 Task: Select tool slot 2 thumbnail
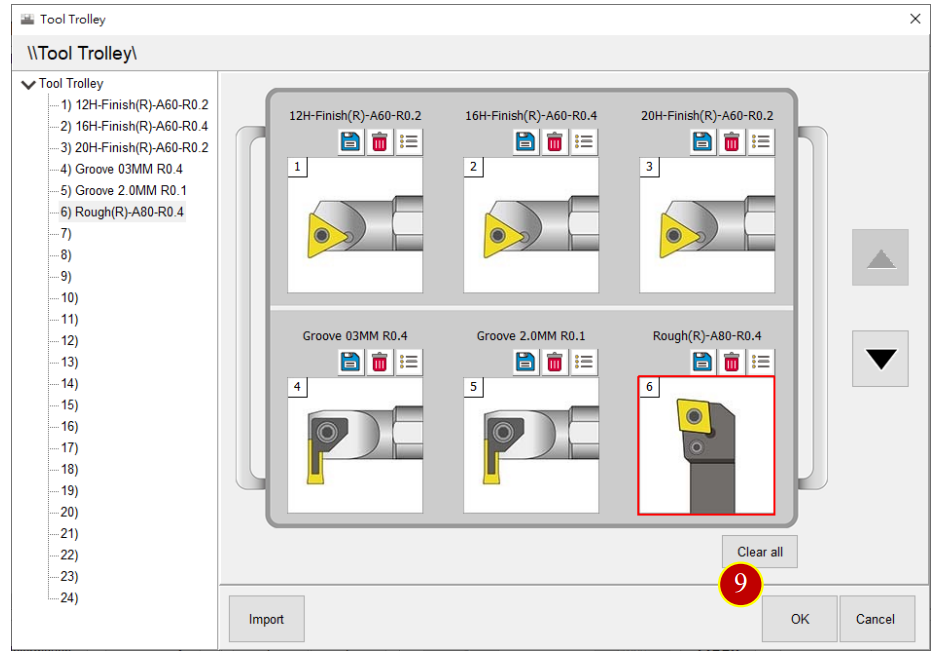tap(531, 225)
